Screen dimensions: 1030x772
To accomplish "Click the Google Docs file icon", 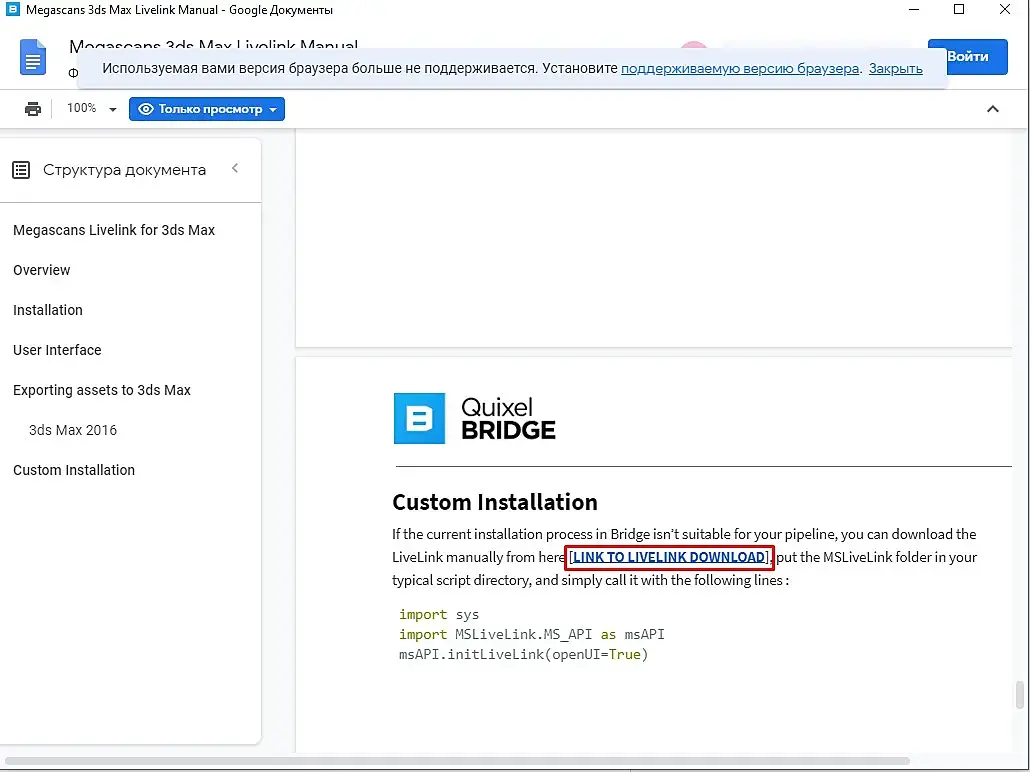I will pos(33,57).
